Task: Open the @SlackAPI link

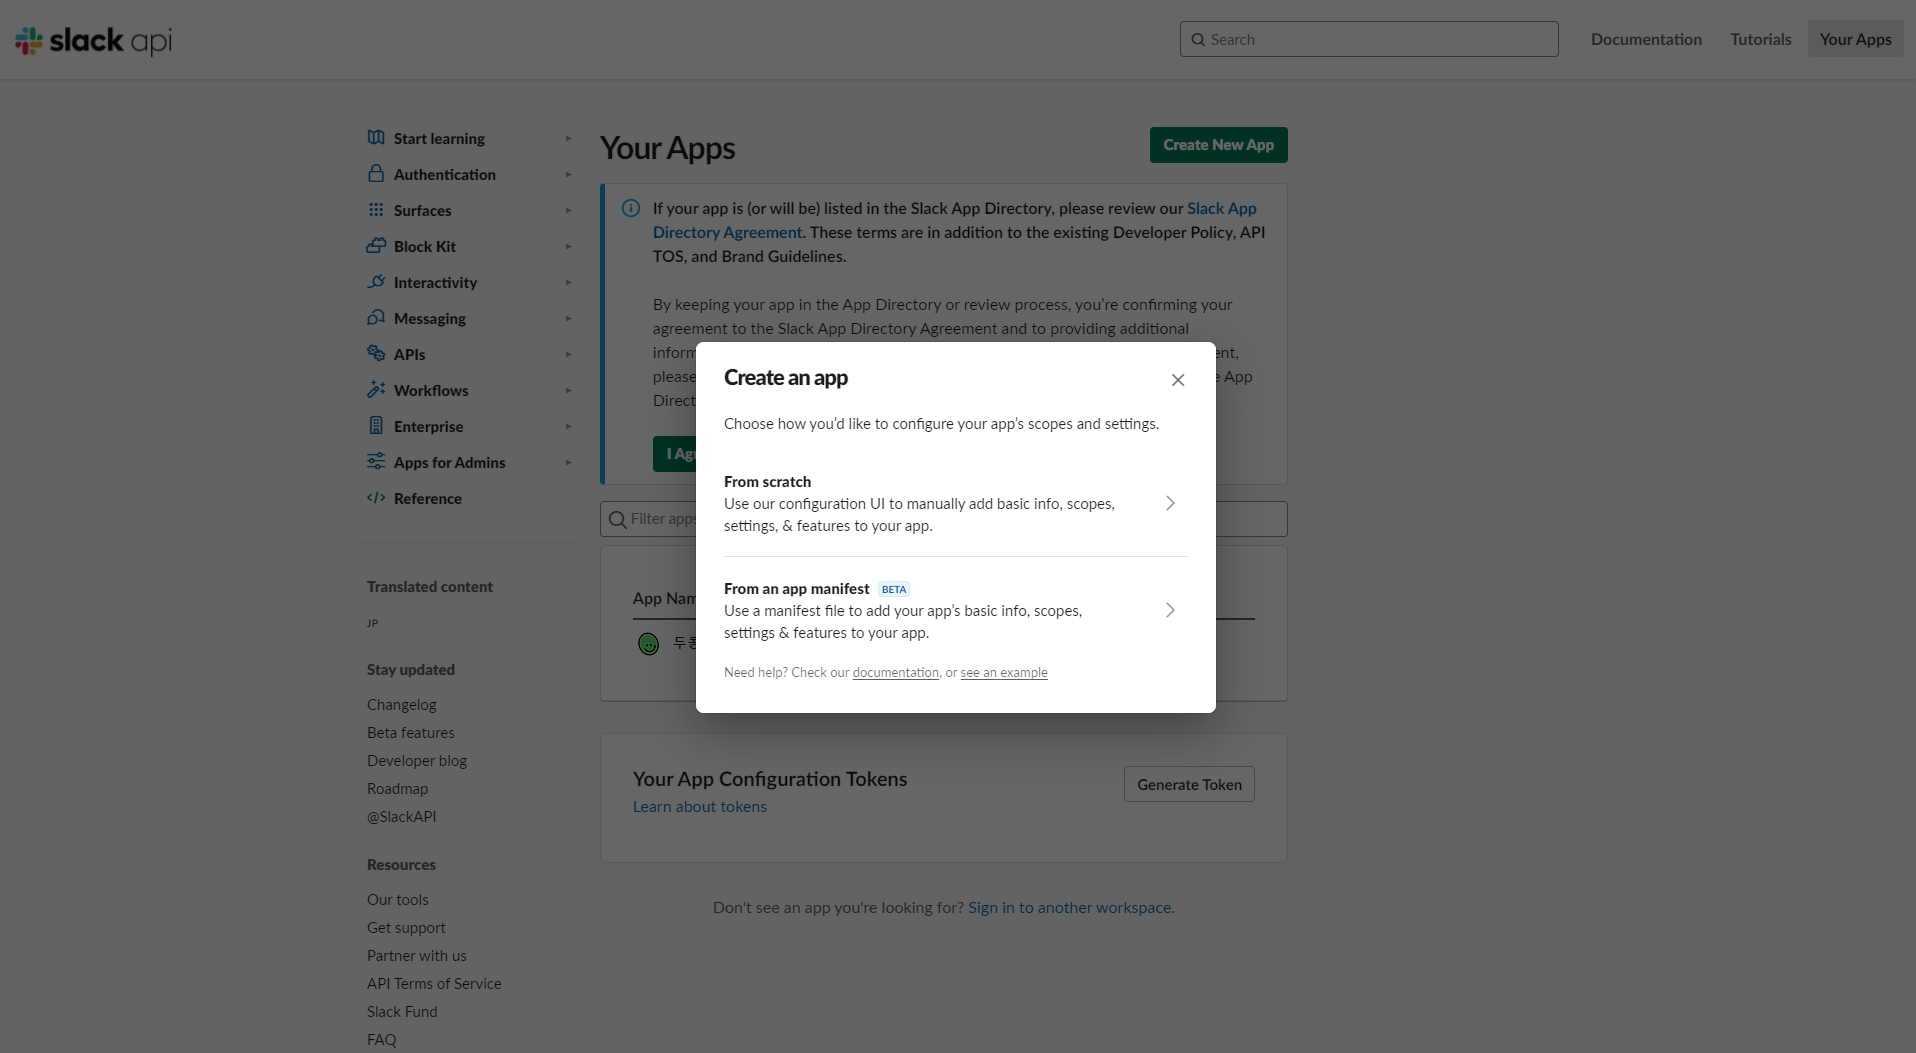Action: [401, 816]
